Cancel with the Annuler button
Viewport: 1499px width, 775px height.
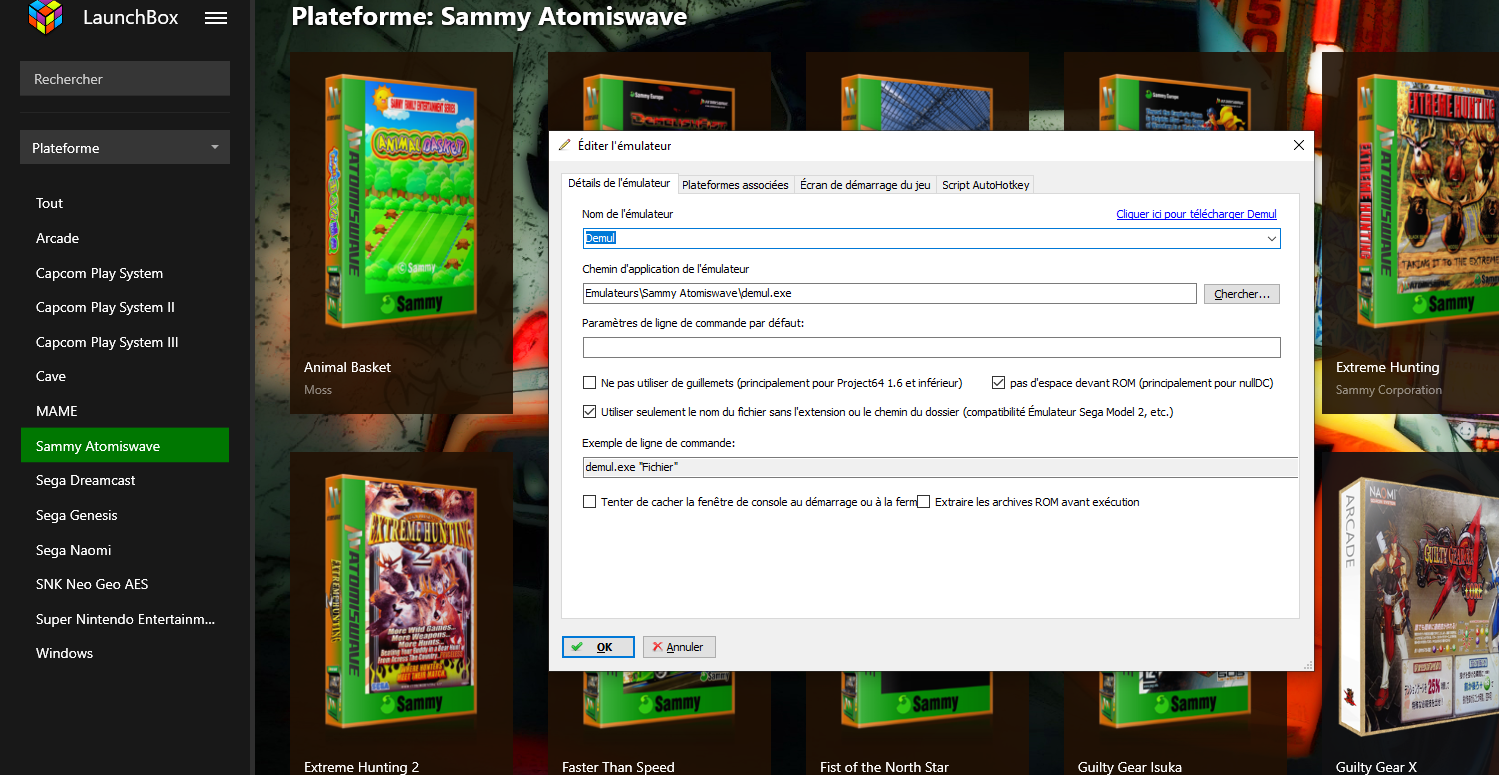click(x=679, y=647)
